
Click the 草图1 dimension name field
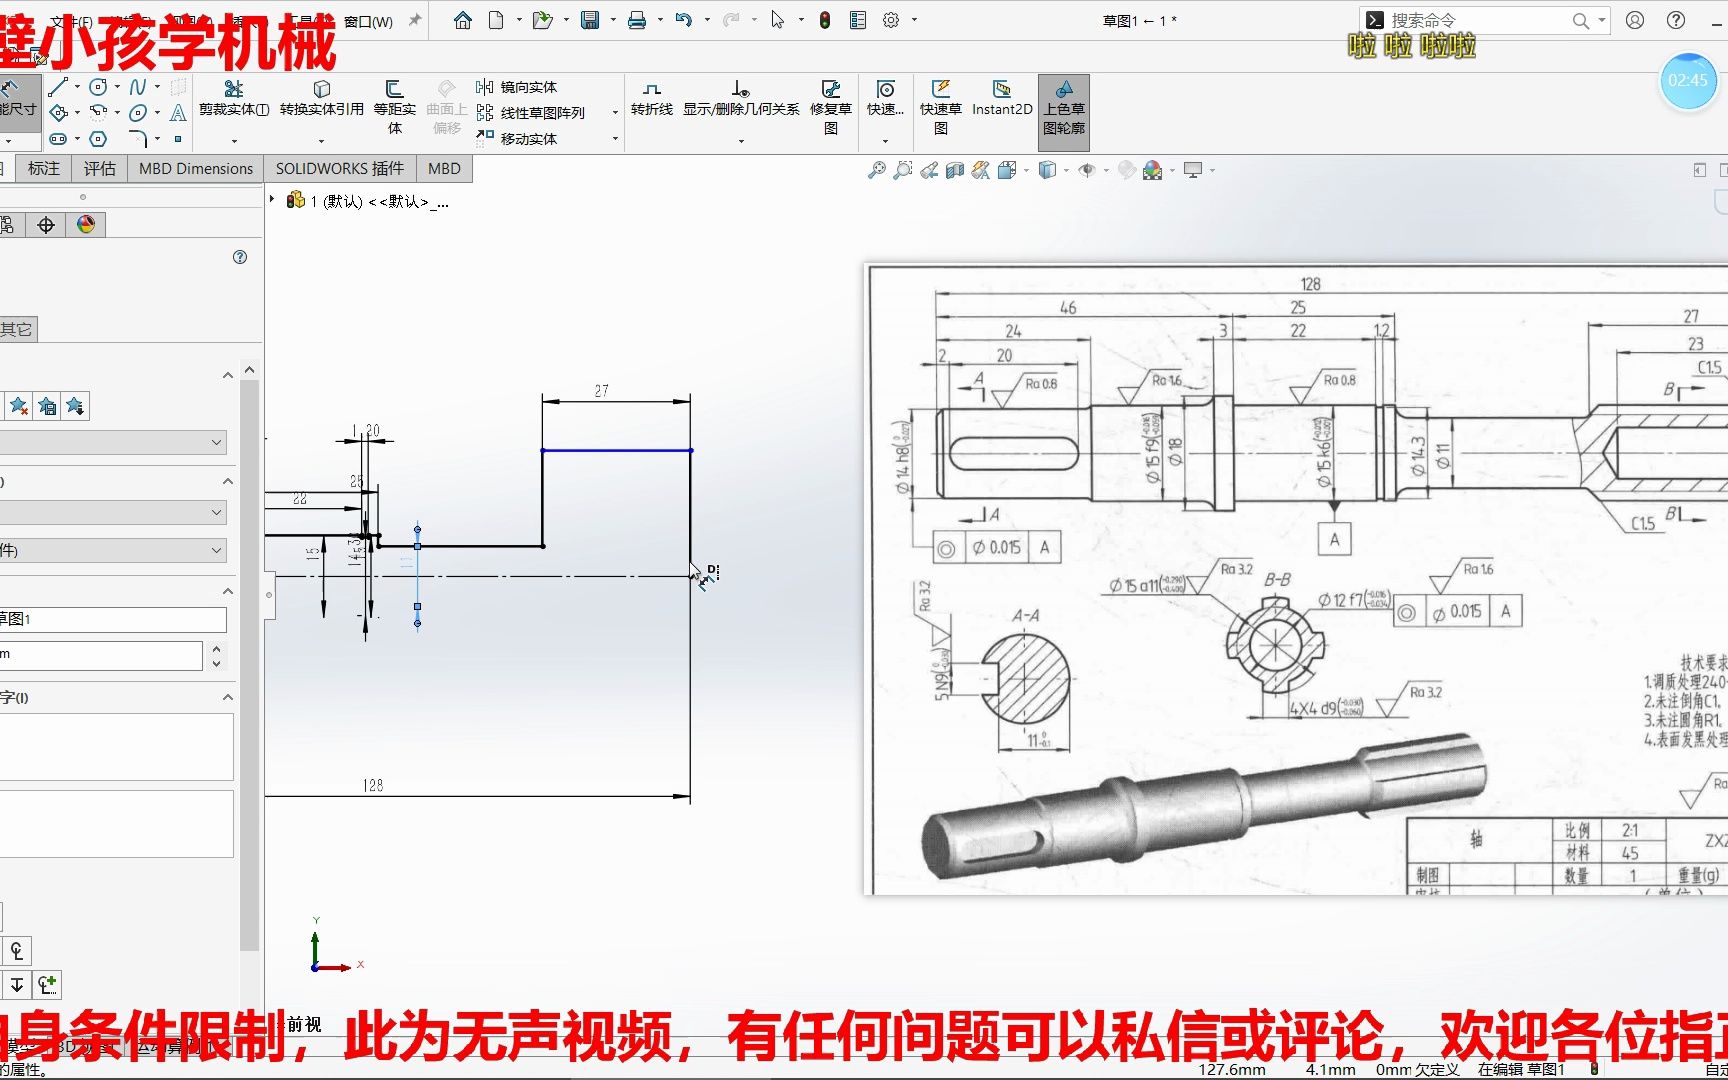point(113,619)
